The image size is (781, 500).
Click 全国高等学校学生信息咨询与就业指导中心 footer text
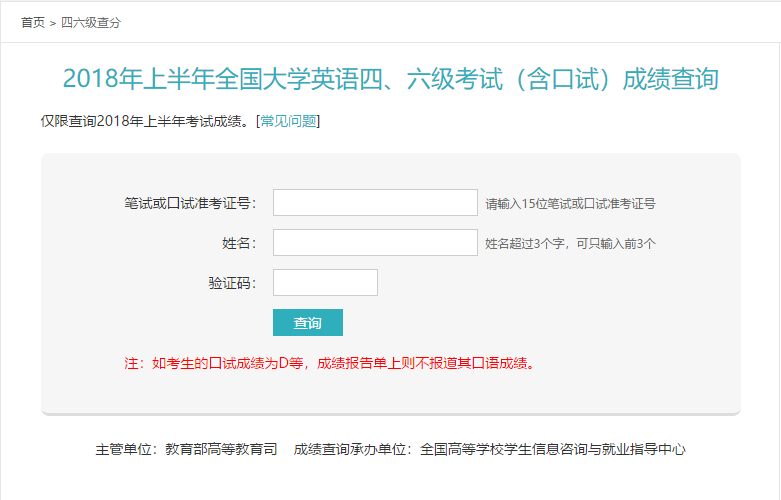[x=553, y=449]
